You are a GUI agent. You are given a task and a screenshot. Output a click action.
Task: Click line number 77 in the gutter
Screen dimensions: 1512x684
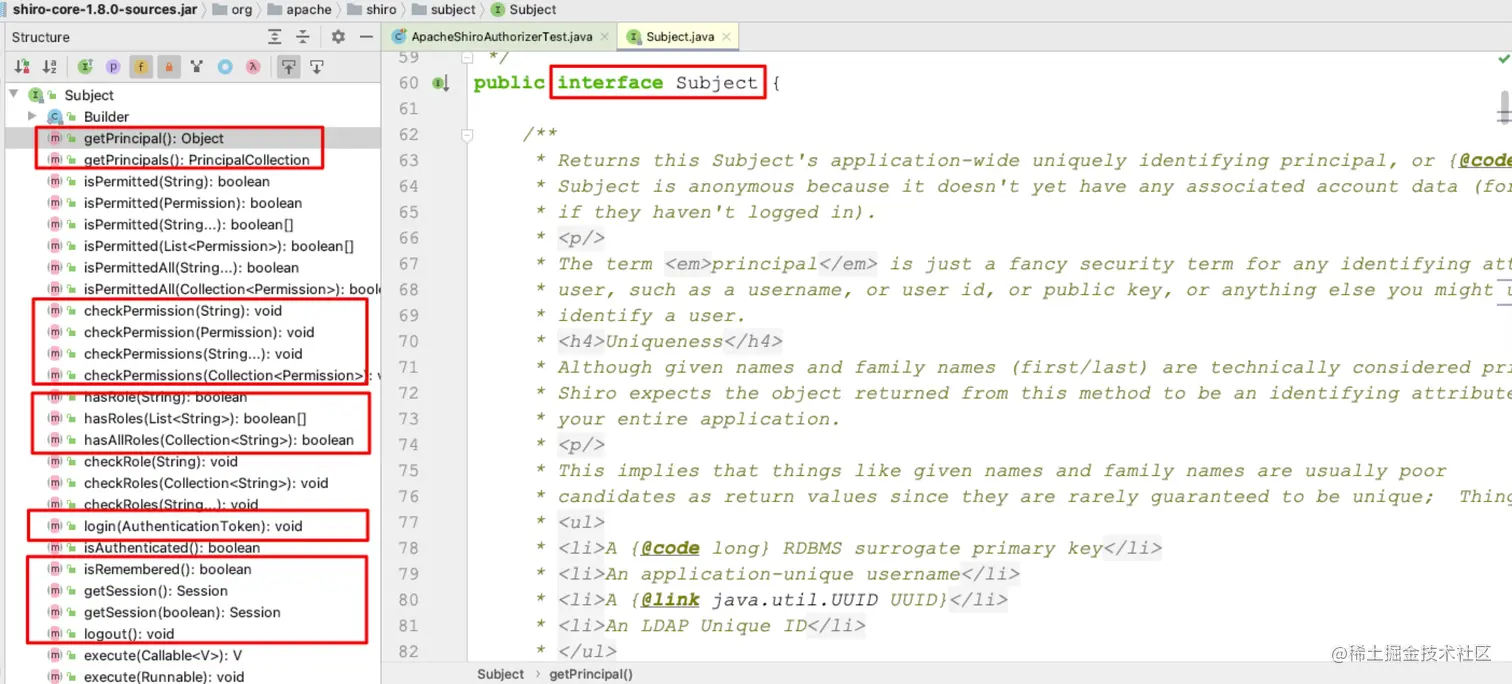408,523
